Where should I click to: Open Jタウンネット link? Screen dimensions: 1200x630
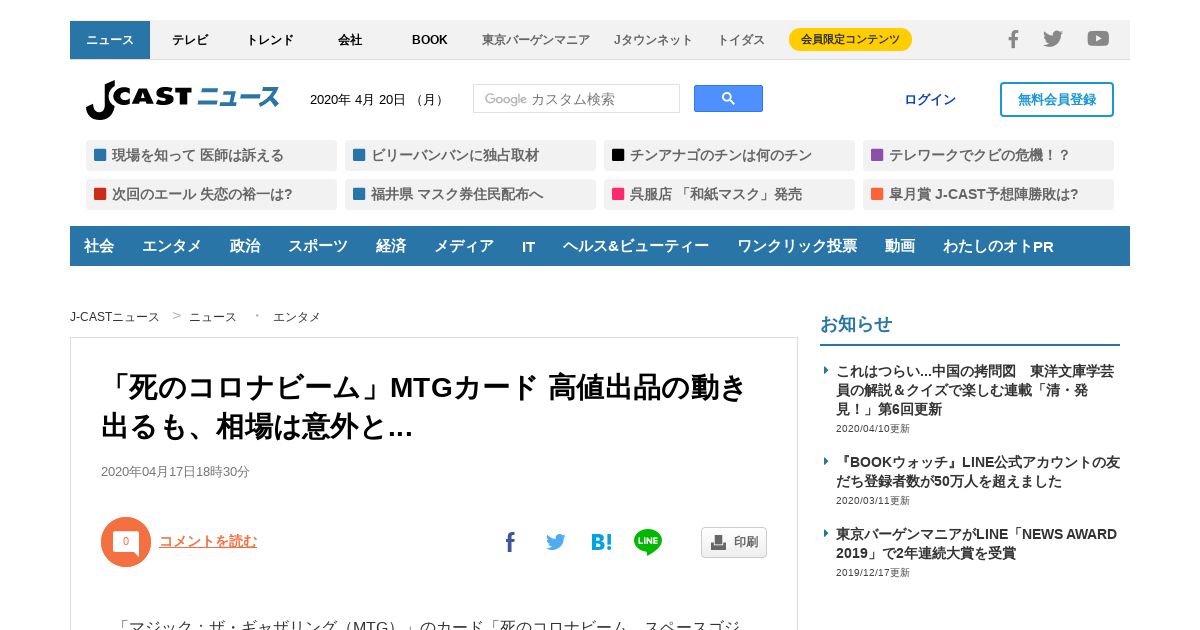(653, 40)
